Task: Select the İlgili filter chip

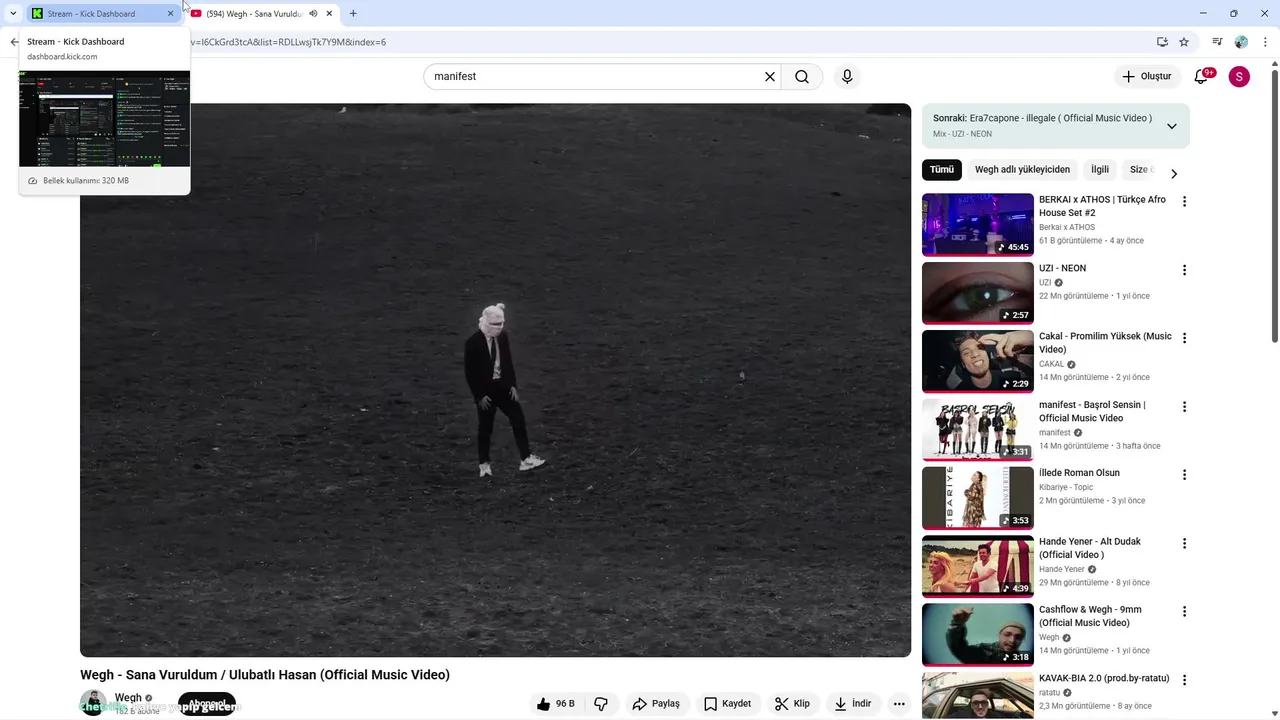Action: coord(1100,170)
